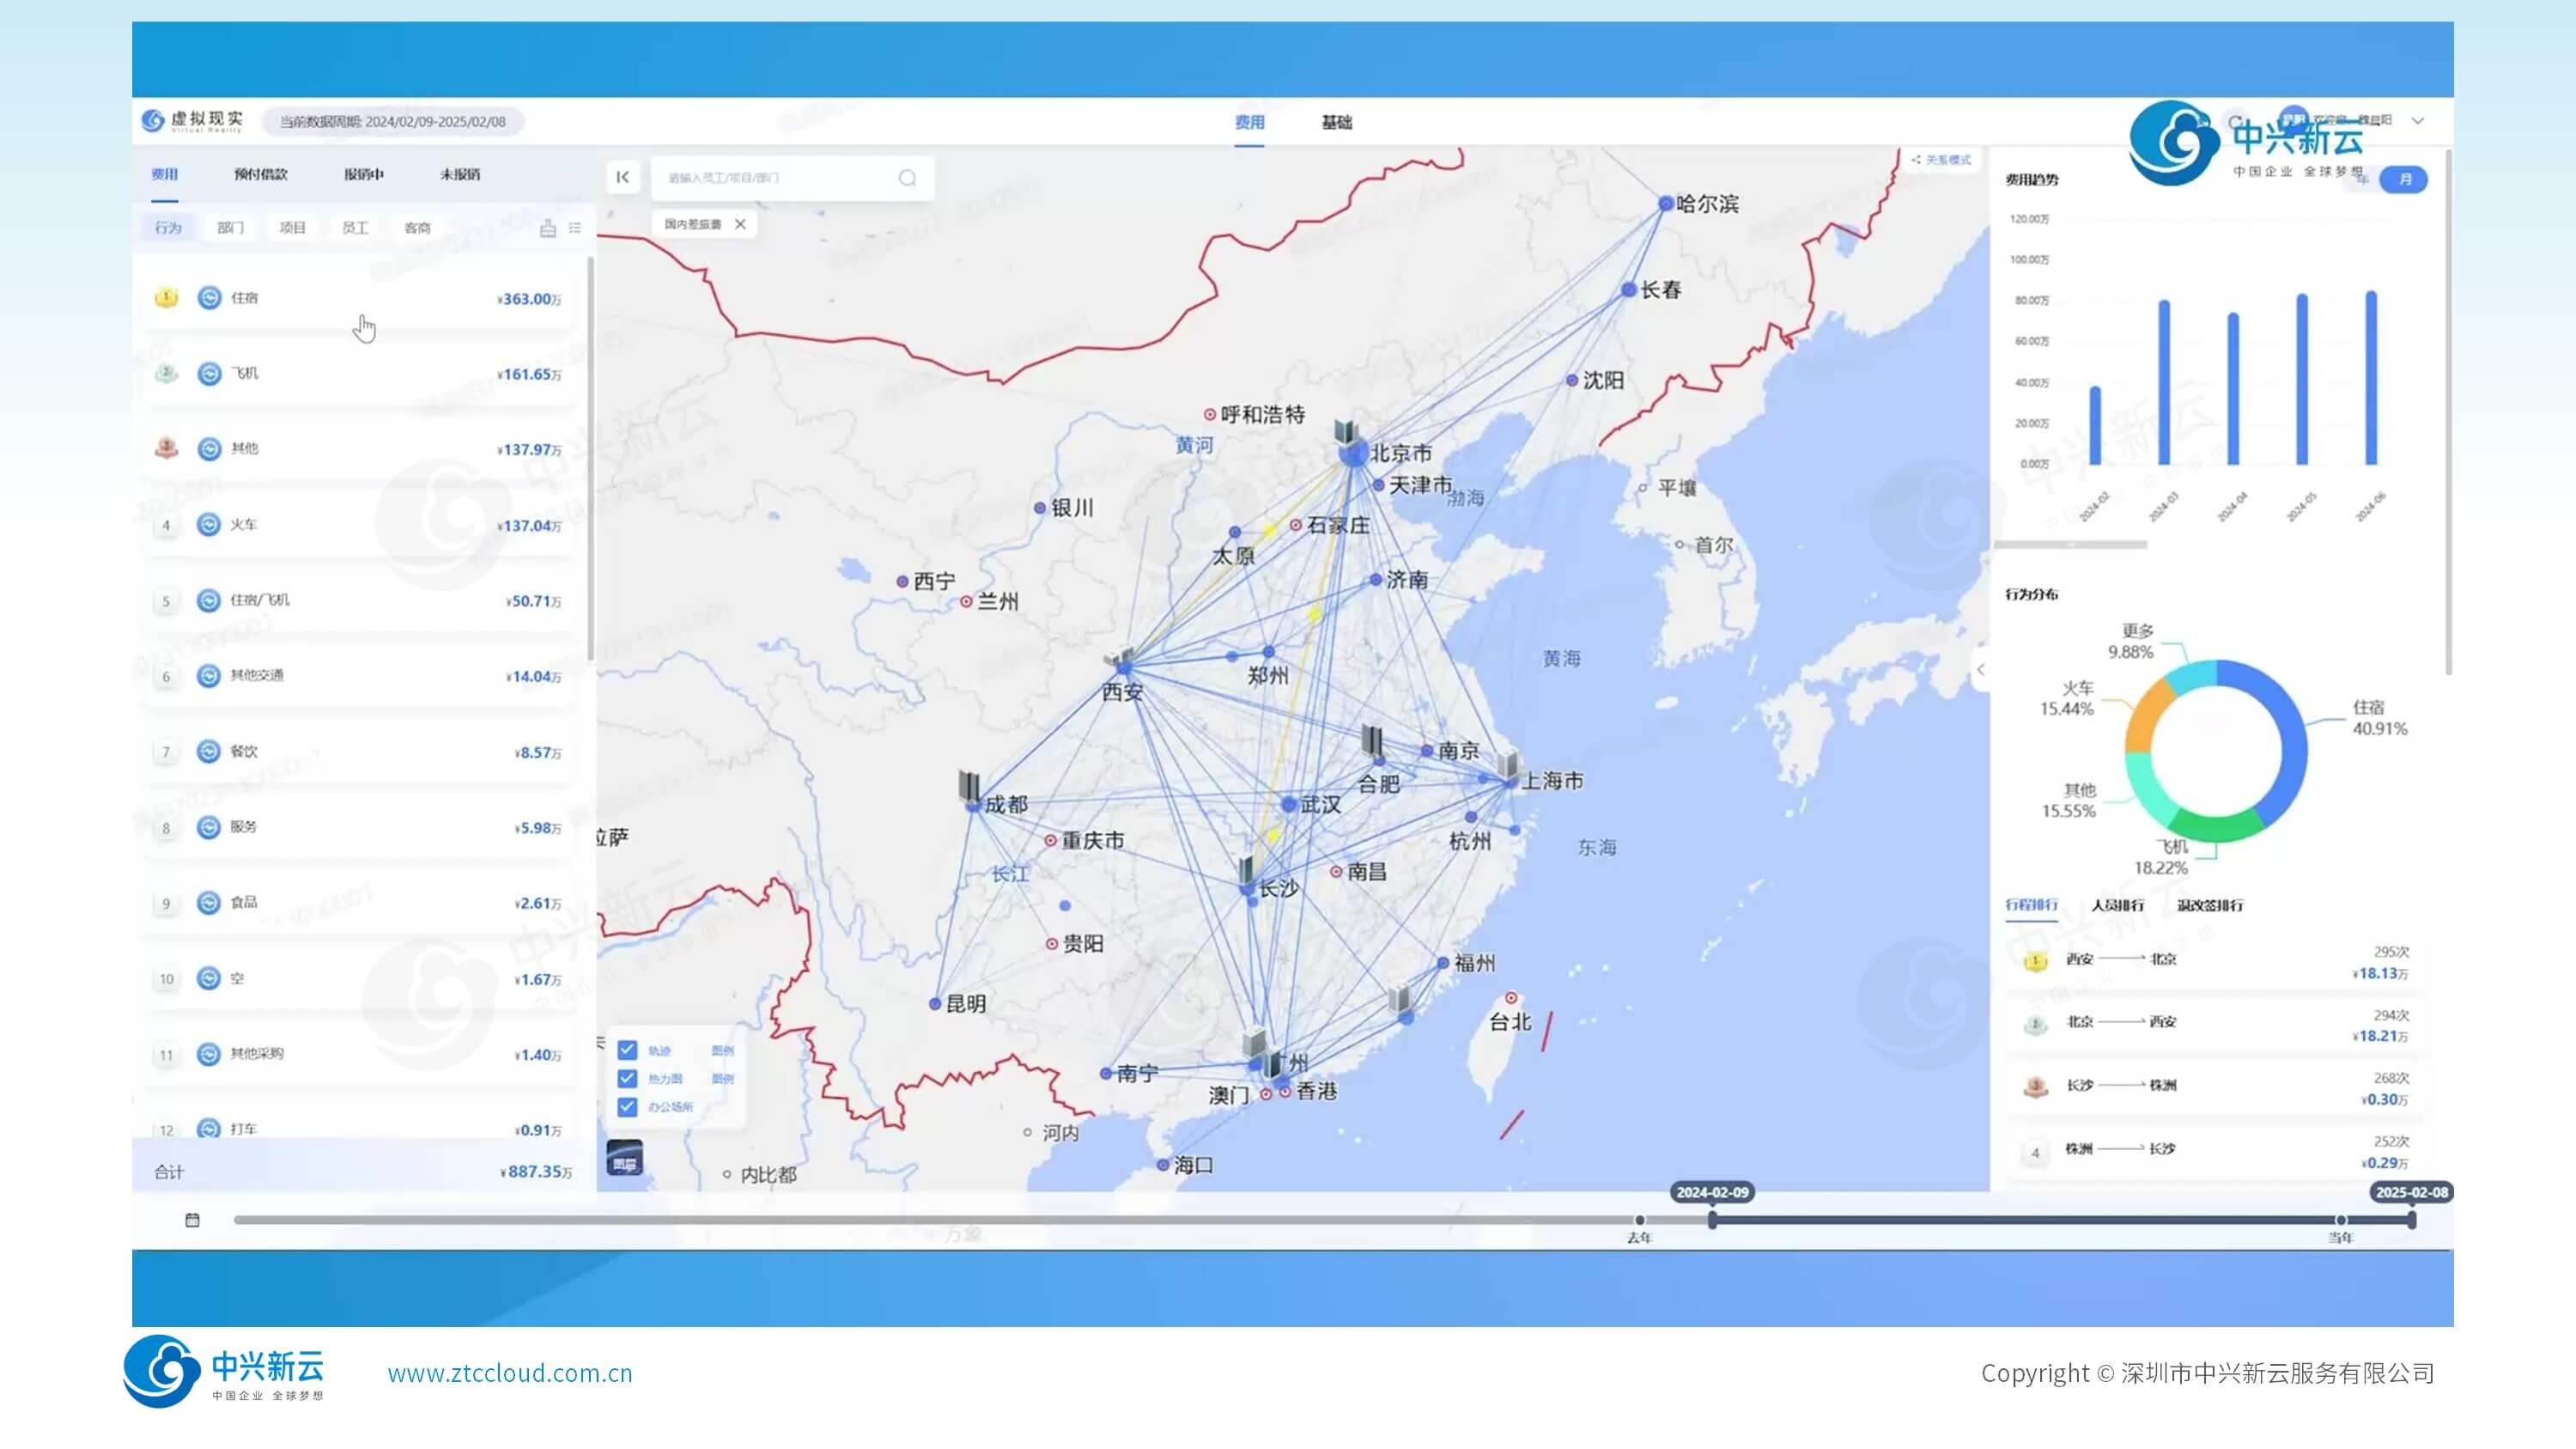Open the 图层 map layer thumbnail

coord(625,1157)
